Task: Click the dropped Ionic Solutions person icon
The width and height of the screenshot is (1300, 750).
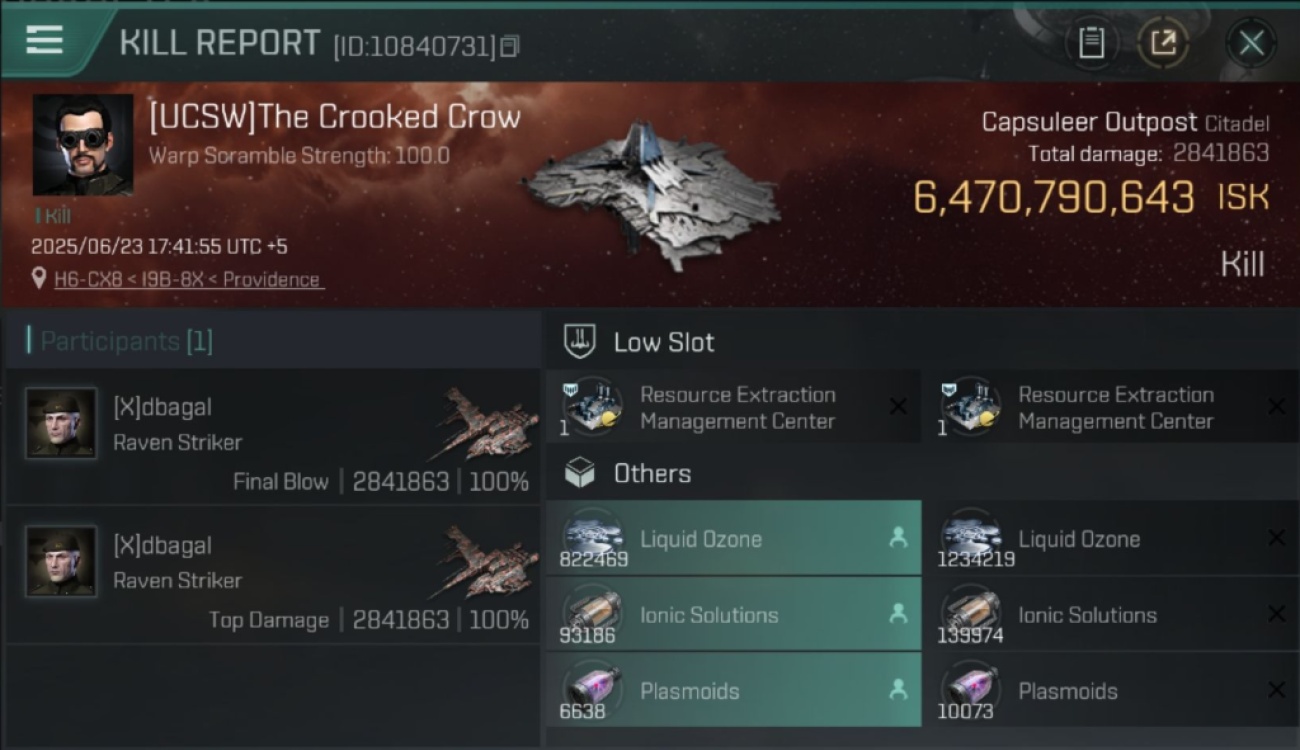Action: pyautogui.click(x=898, y=615)
